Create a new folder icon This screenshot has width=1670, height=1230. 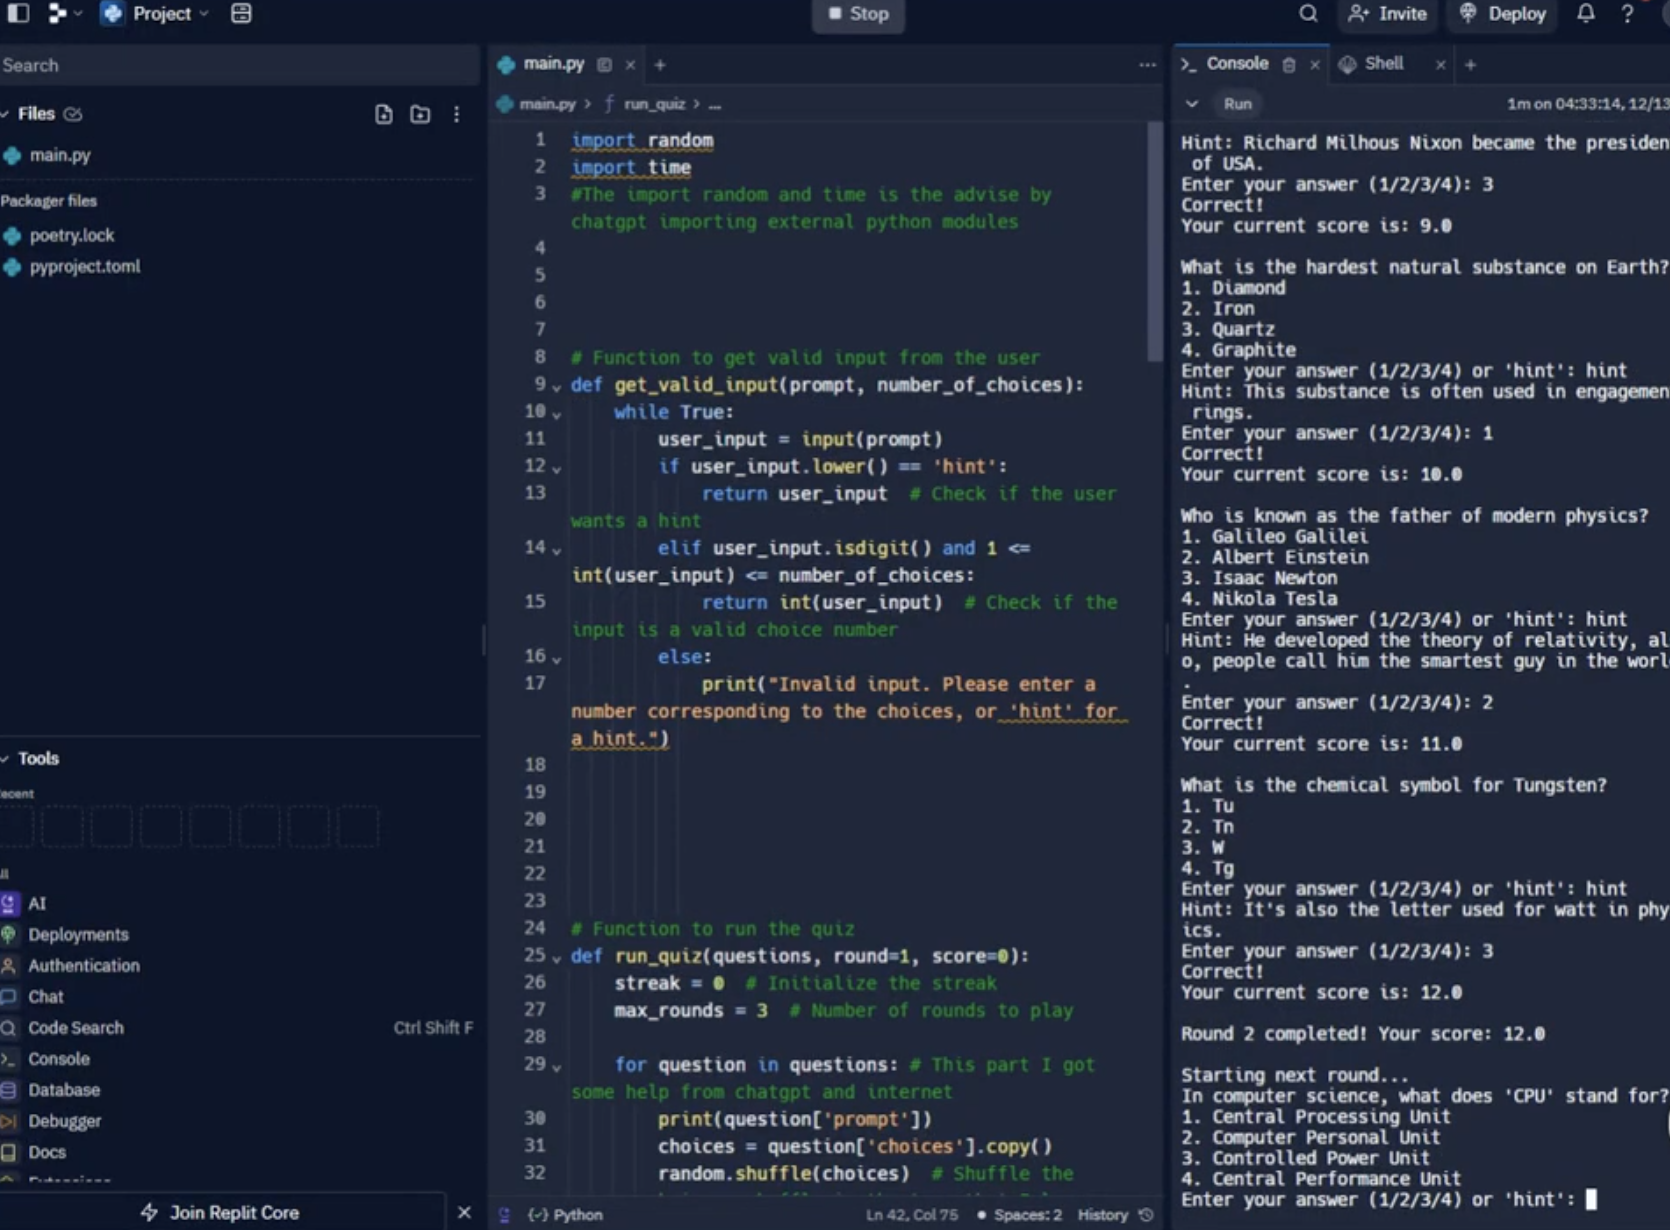pos(420,114)
